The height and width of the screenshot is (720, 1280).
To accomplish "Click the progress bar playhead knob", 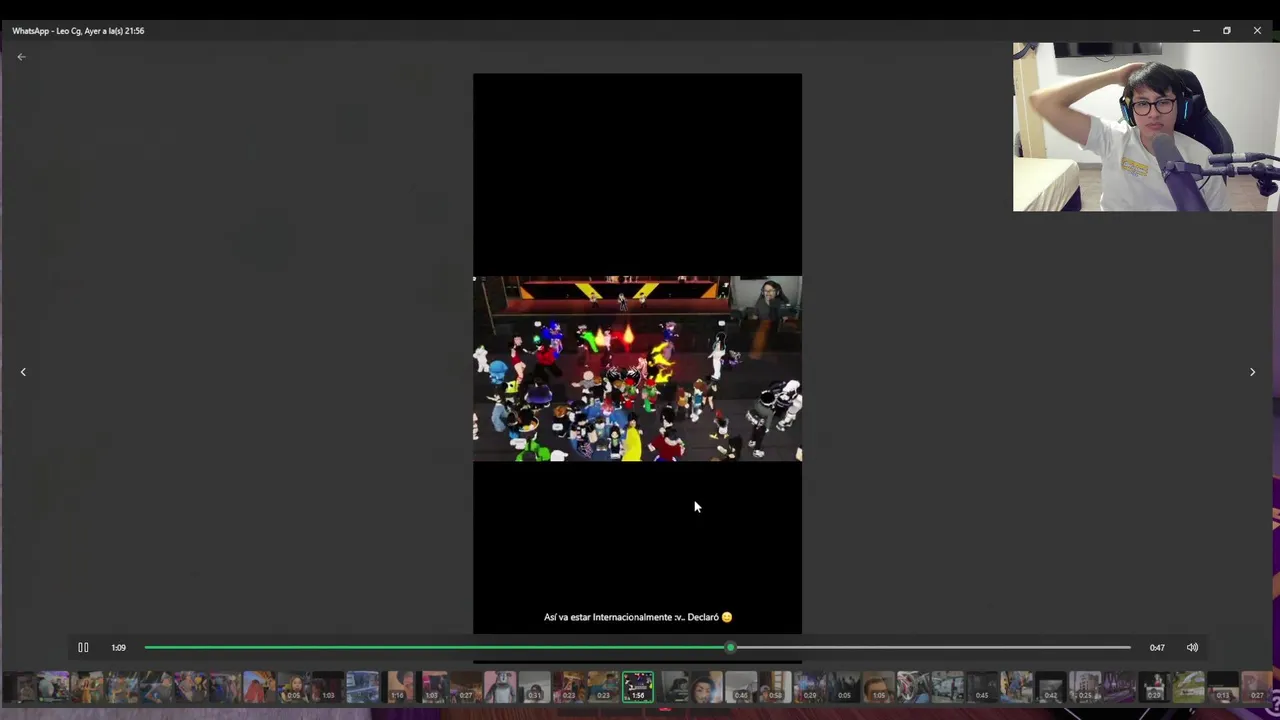I will coord(730,647).
